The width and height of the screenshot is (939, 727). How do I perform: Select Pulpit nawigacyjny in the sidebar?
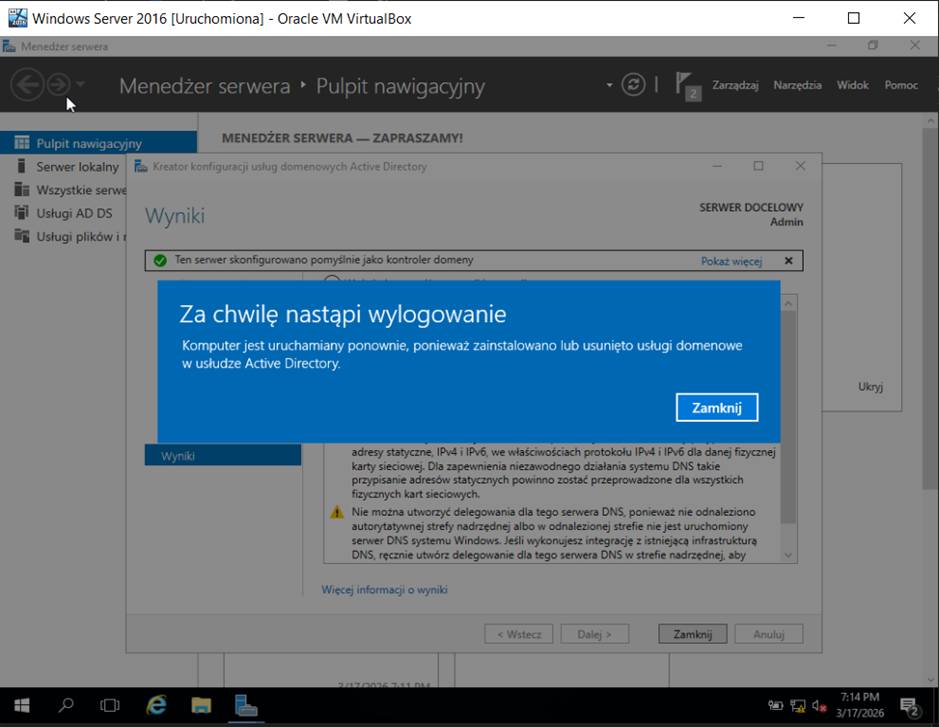(x=89, y=143)
